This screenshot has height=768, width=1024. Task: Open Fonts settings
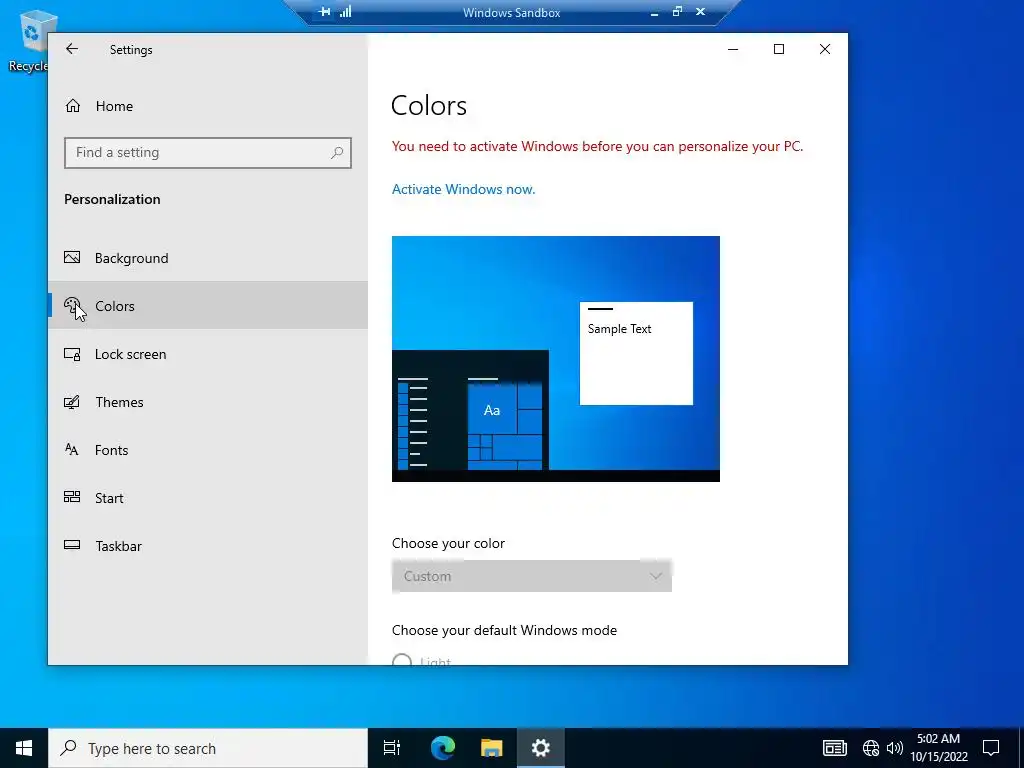tap(208, 450)
